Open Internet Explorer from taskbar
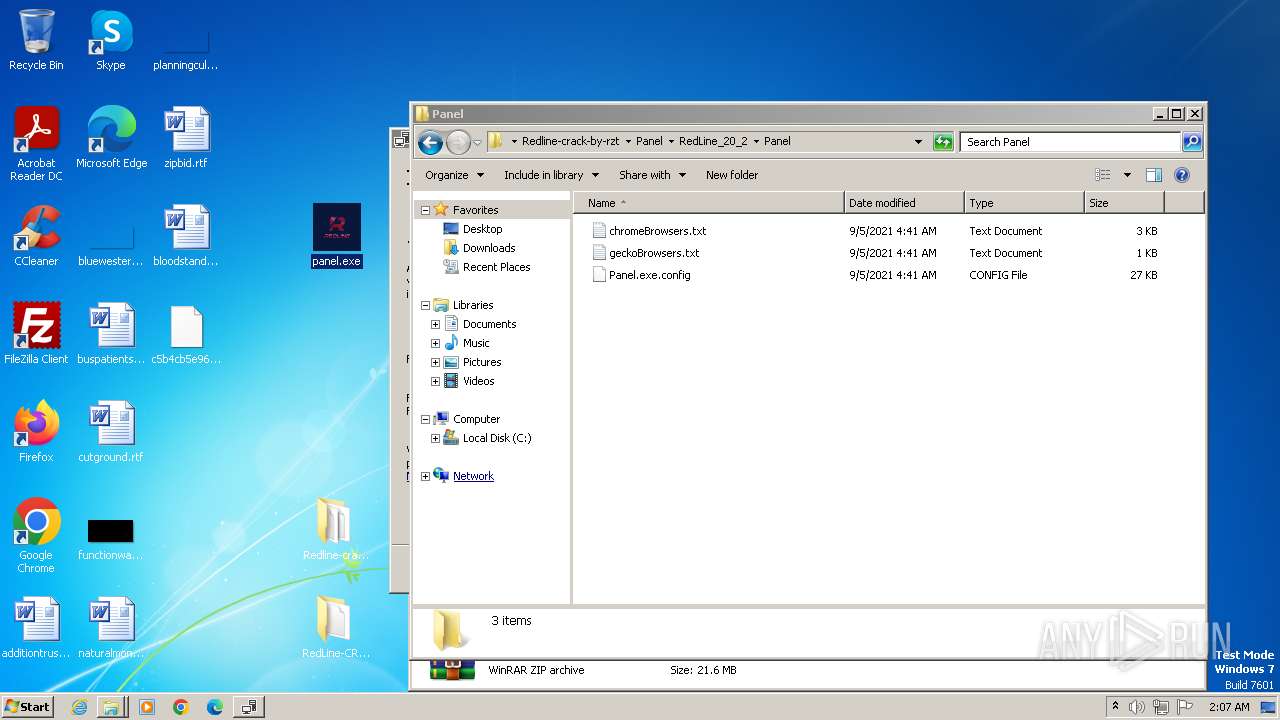 pyautogui.click(x=79, y=707)
